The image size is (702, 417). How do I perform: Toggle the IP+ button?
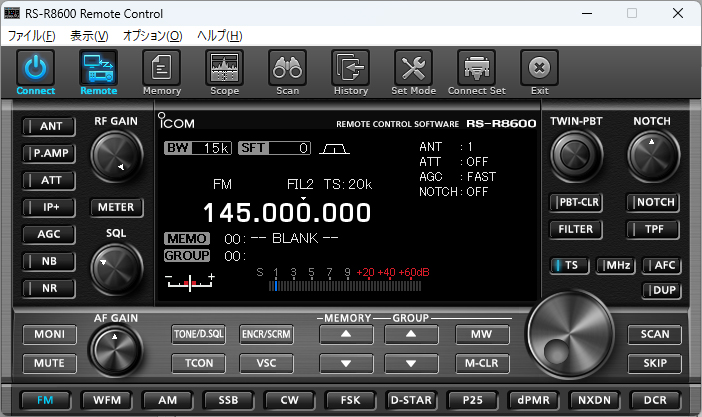(x=49, y=207)
